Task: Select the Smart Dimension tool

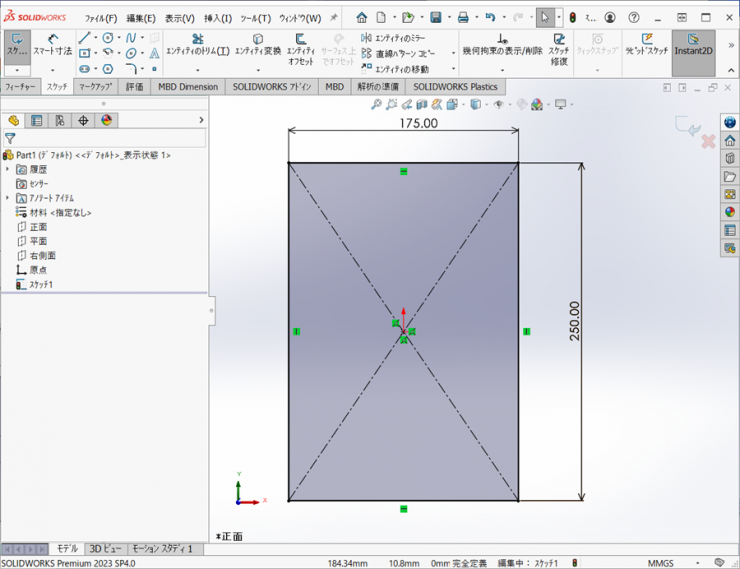Action: 52,44
